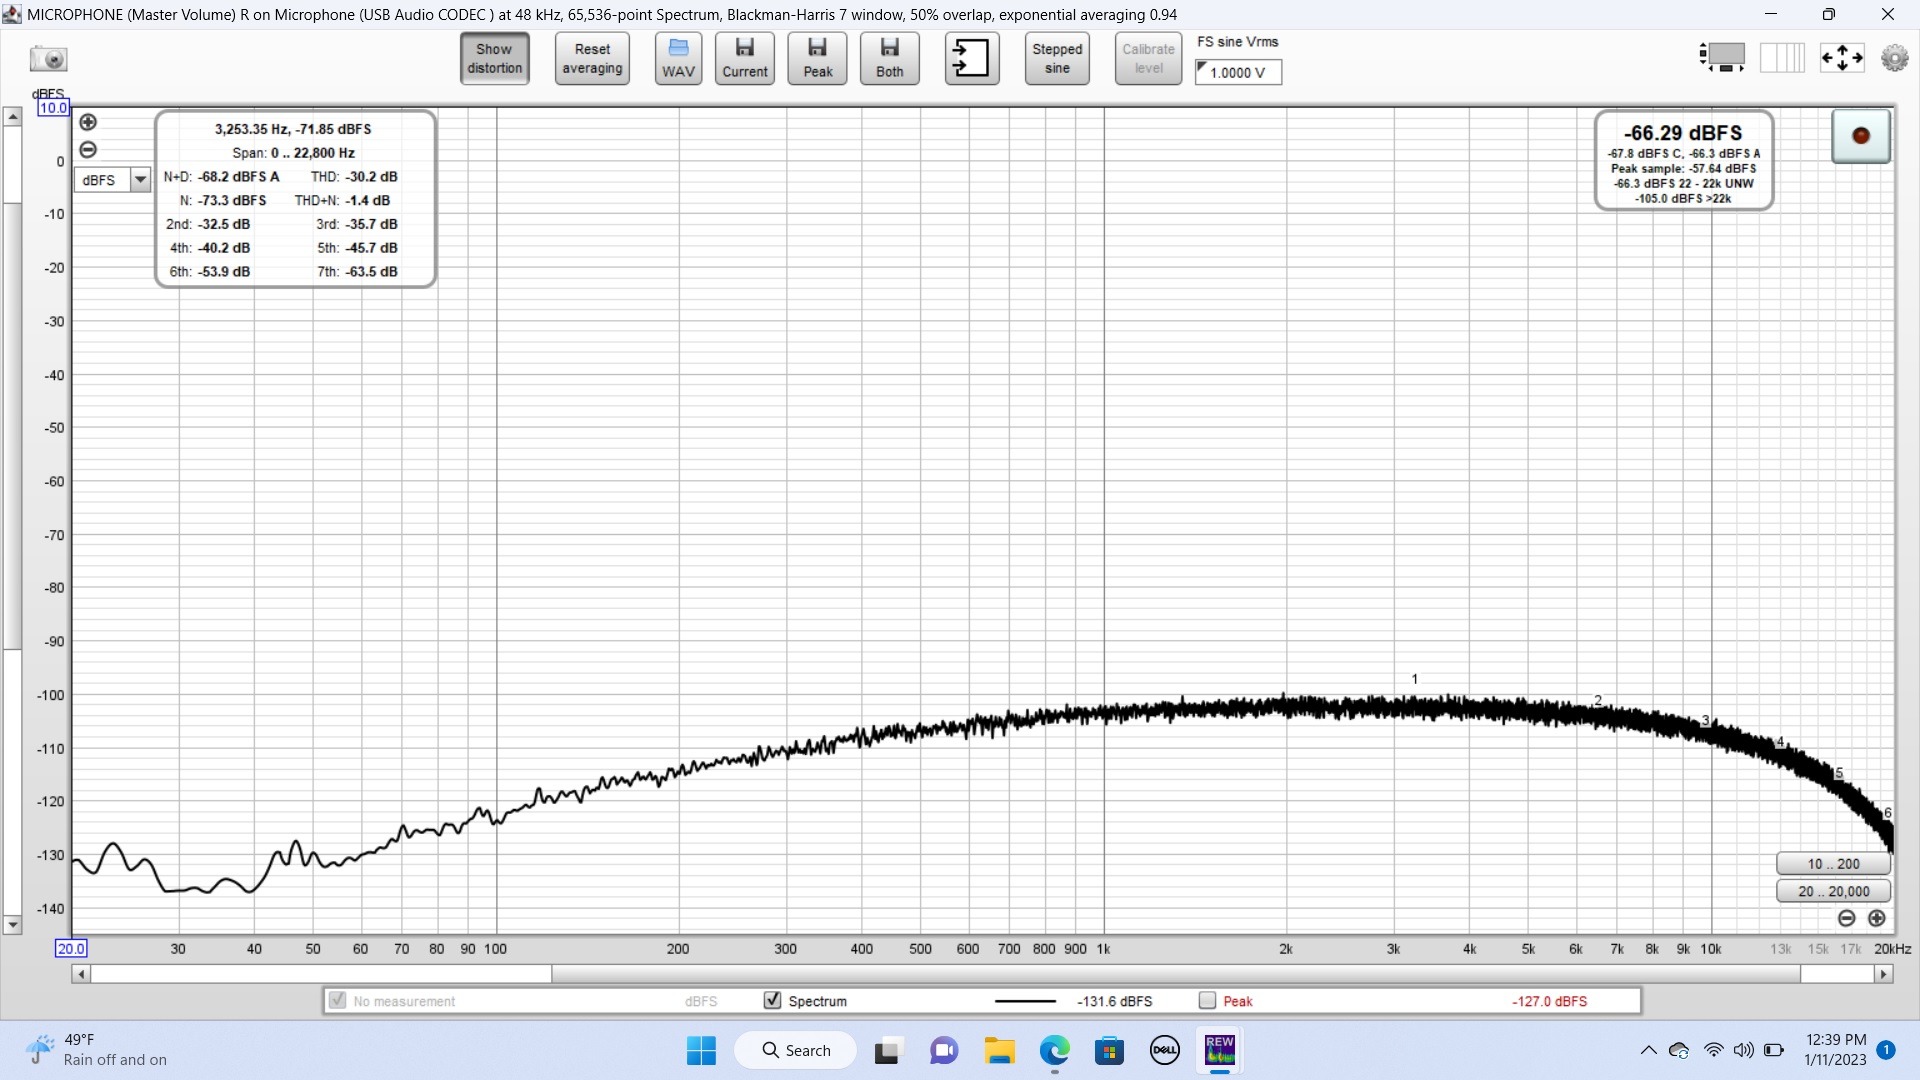Click the taskbar Search box
Viewport: 1920px width, 1080px height.
(796, 1050)
